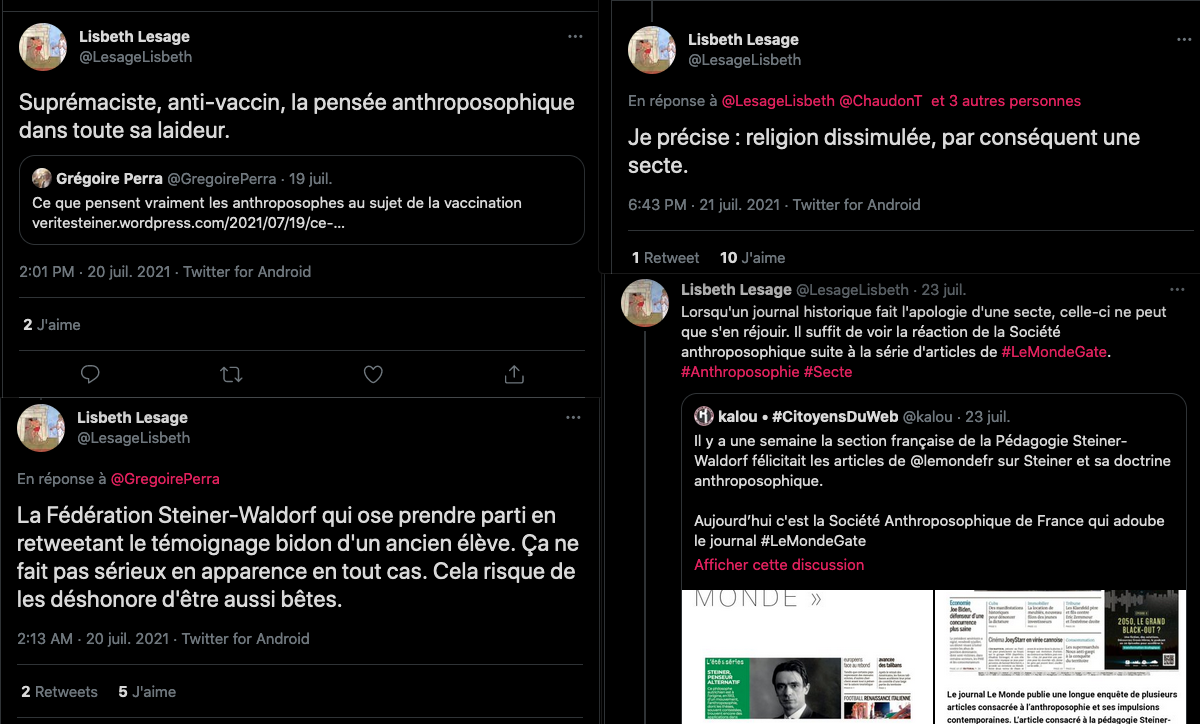Open the more options menu on the Fédération Steiner-Waldorf tweet
This screenshot has height=724, width=1200.
click(x=573, y=417)
